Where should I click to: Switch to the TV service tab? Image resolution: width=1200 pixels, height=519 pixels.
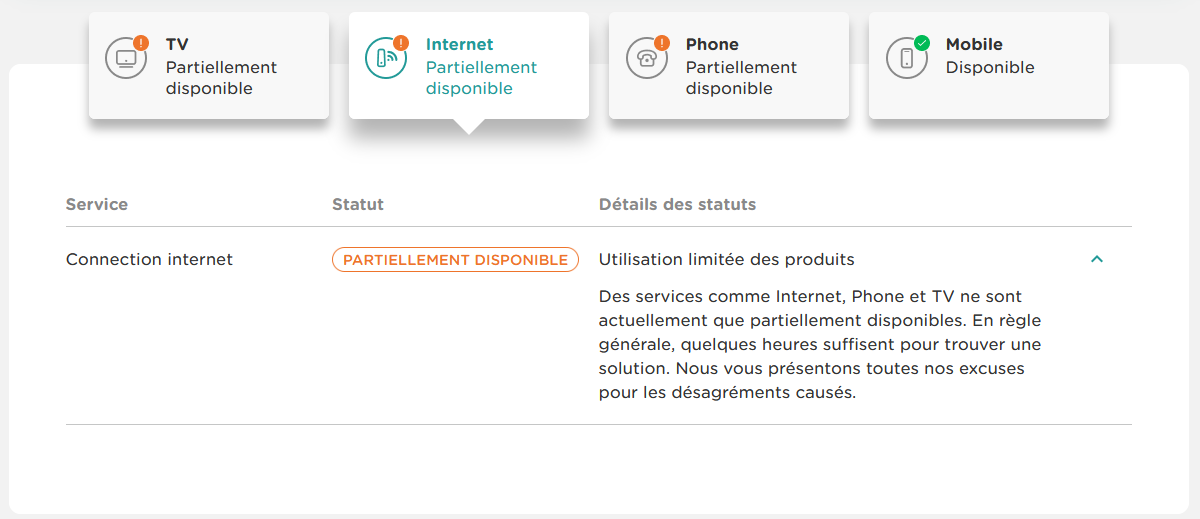click(208, 66)
